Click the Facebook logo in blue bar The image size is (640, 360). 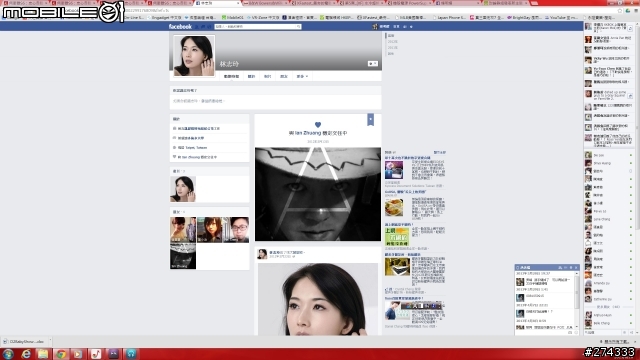click(x=180, y=27)
